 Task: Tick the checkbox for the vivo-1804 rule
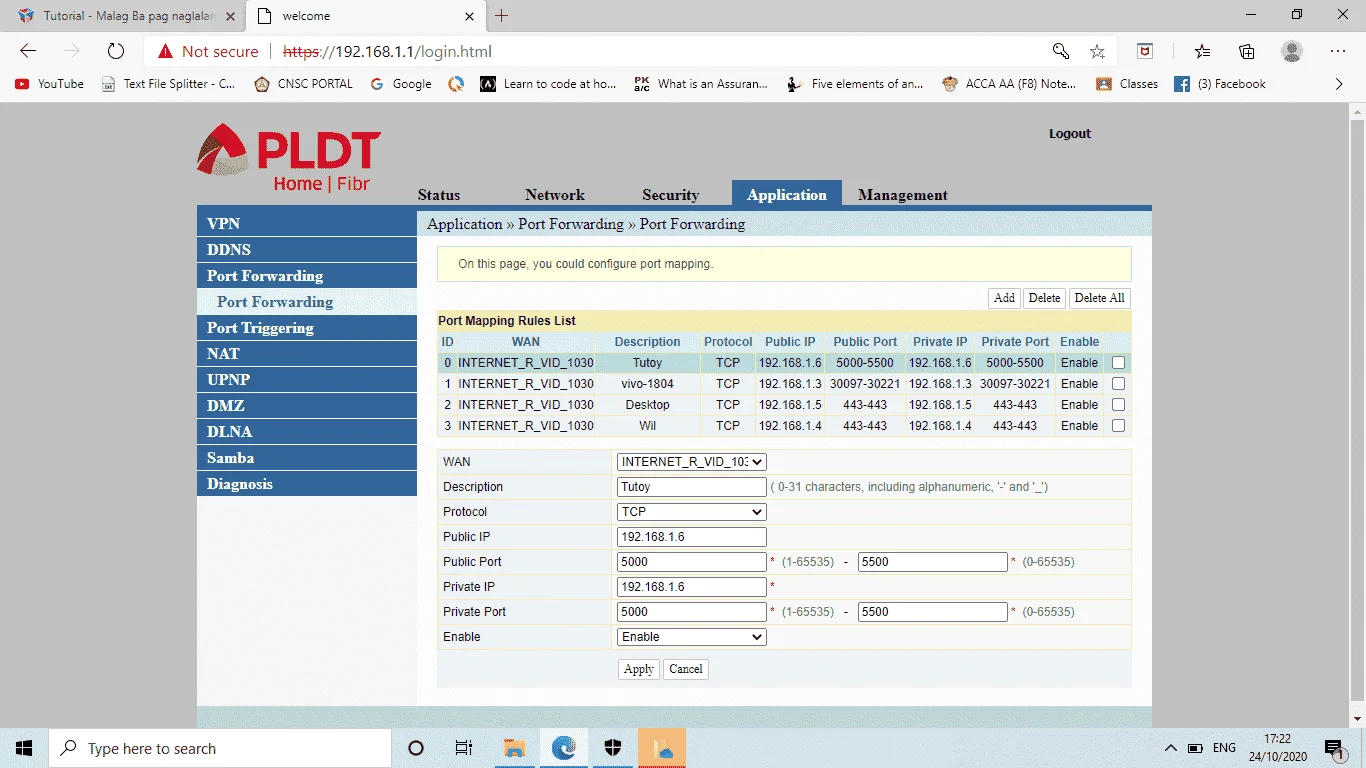click(1118, 384)
